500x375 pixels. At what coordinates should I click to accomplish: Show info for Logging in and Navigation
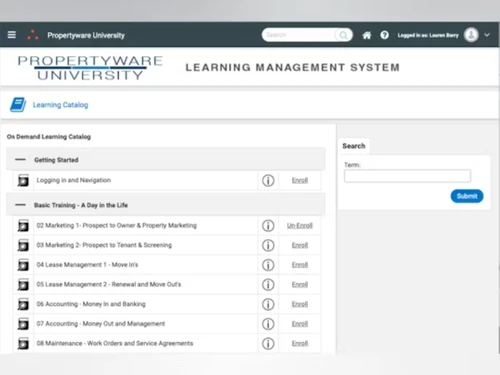tap(268, 180)
